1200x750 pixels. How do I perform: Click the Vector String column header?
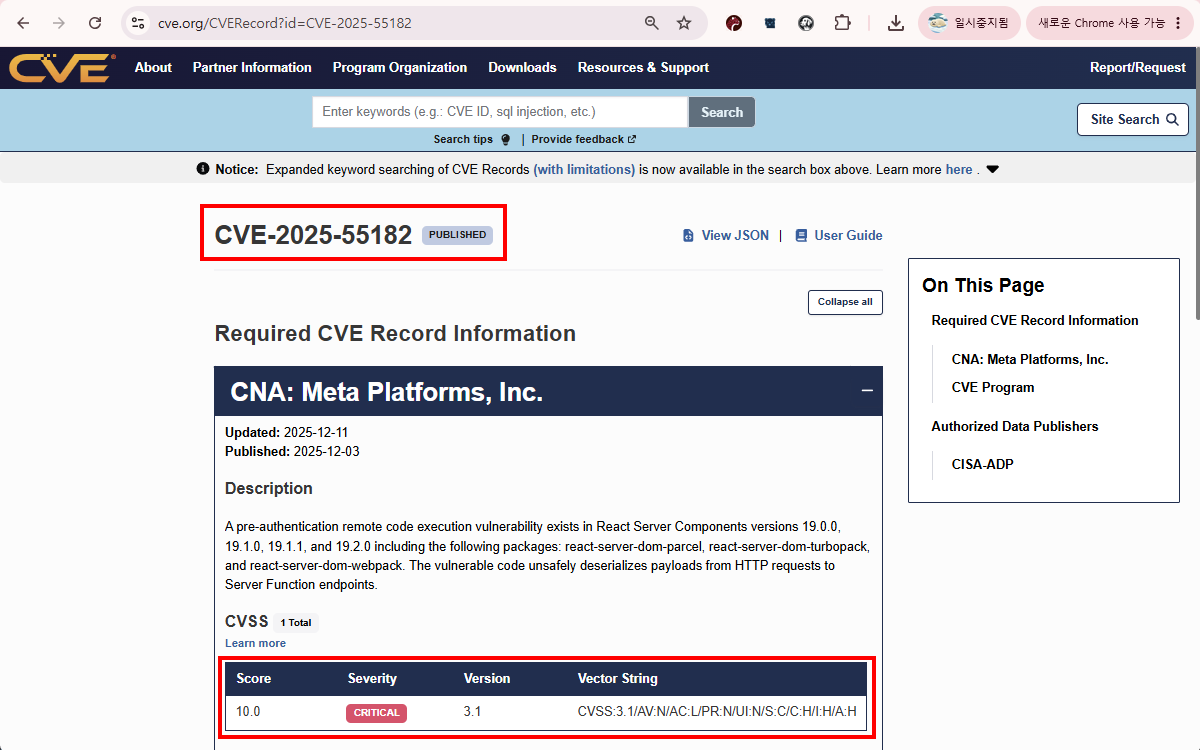point(617,678)
